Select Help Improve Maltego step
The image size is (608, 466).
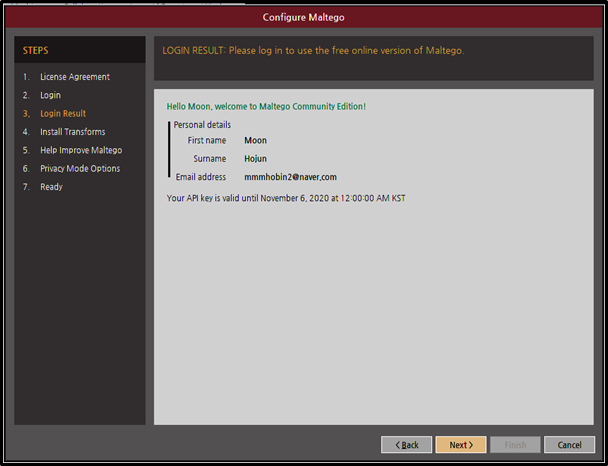(81, 150)
